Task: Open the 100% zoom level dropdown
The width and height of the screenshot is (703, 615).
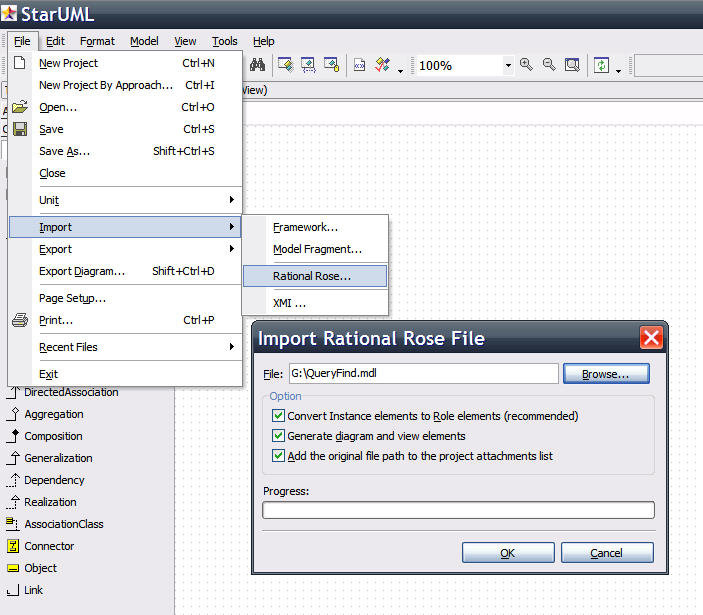Action: coord(508,66)
